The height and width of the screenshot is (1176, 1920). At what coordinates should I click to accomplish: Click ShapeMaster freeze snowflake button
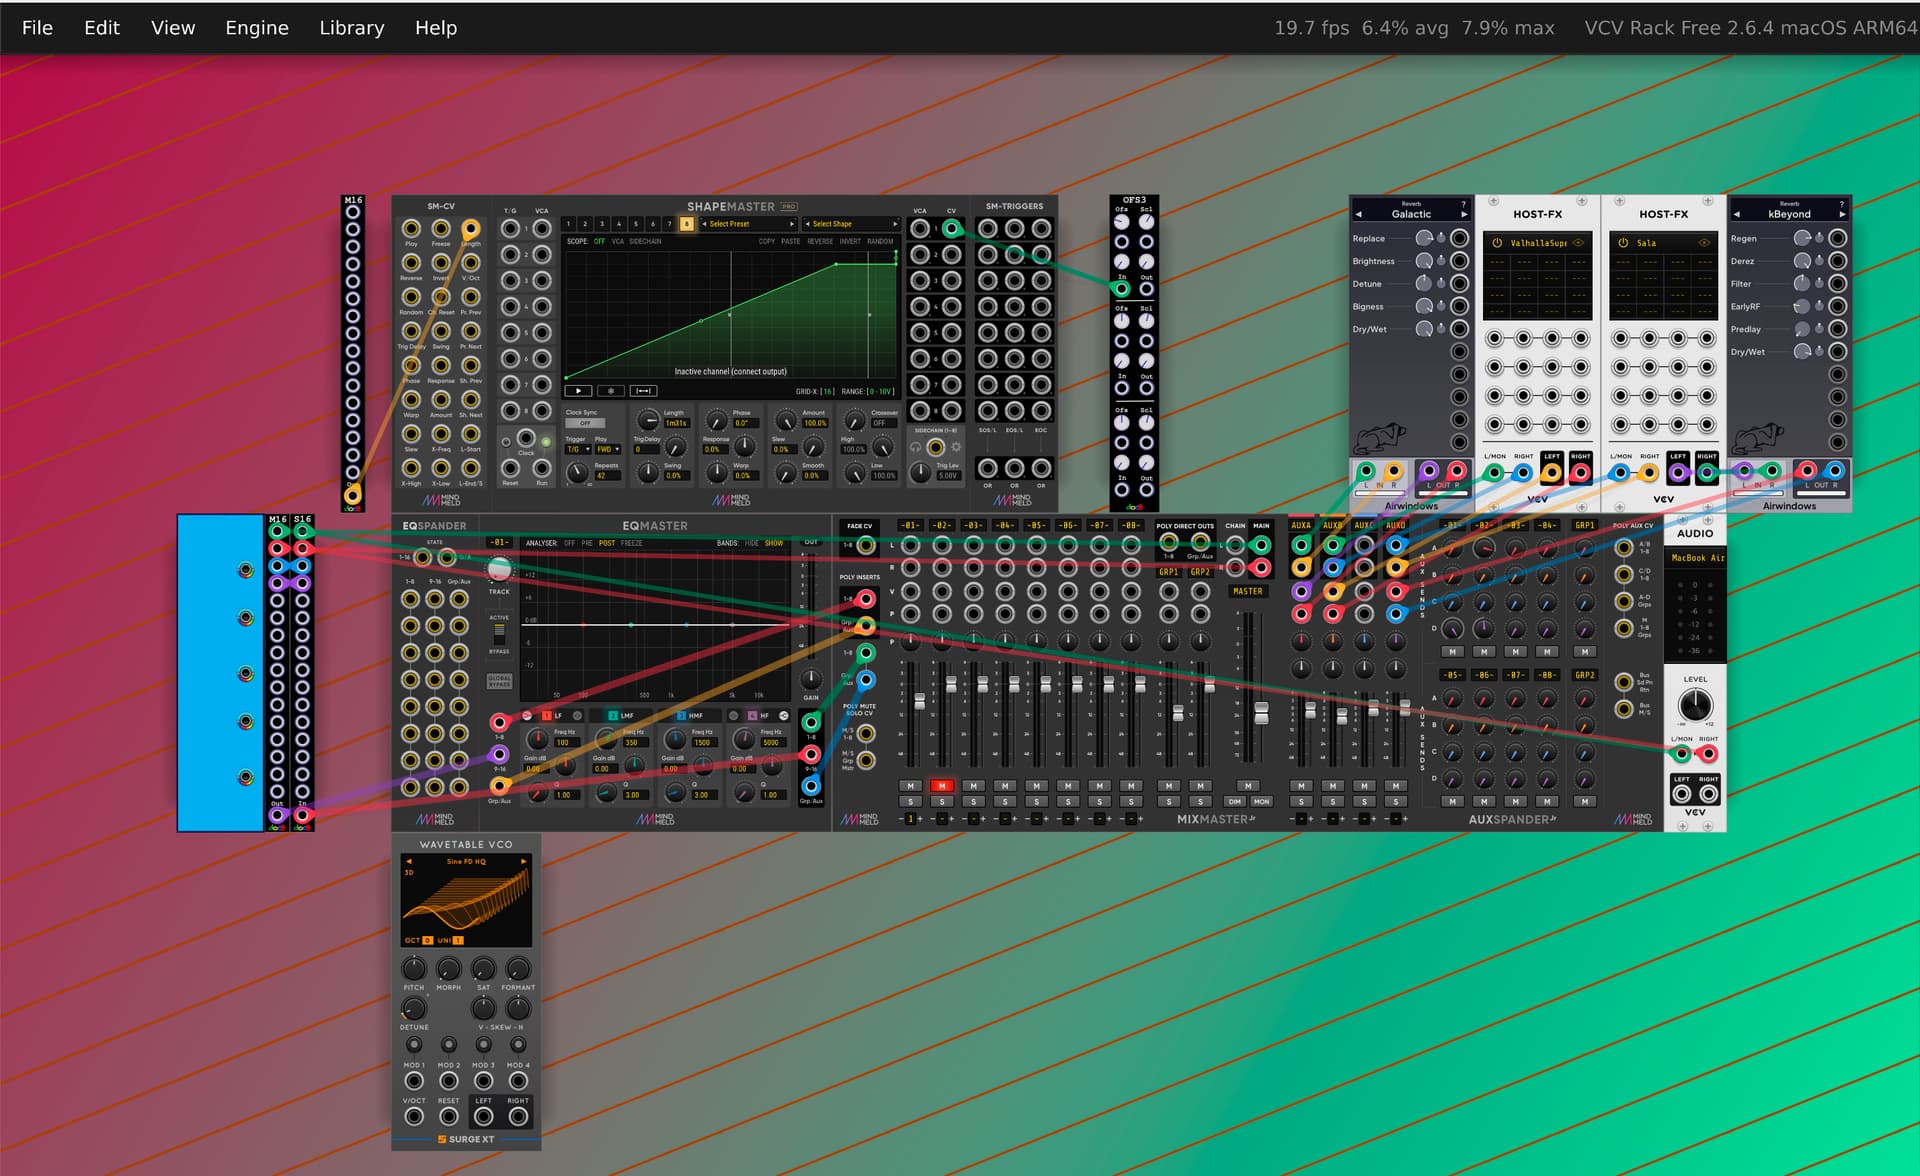(x=611, y=391)
